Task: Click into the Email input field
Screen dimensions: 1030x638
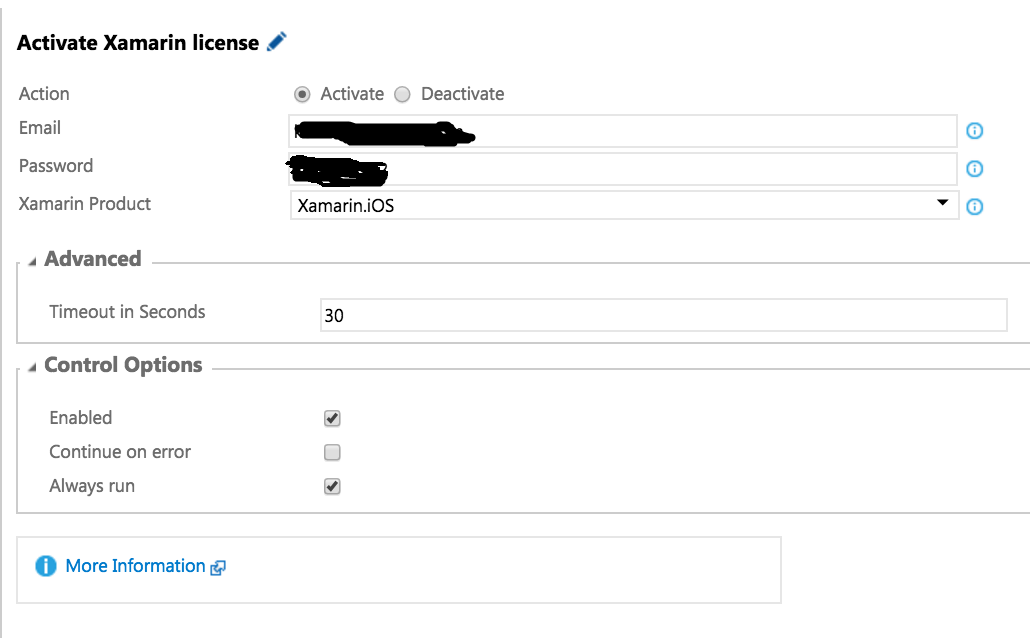Action: click(x=623, y=131)
